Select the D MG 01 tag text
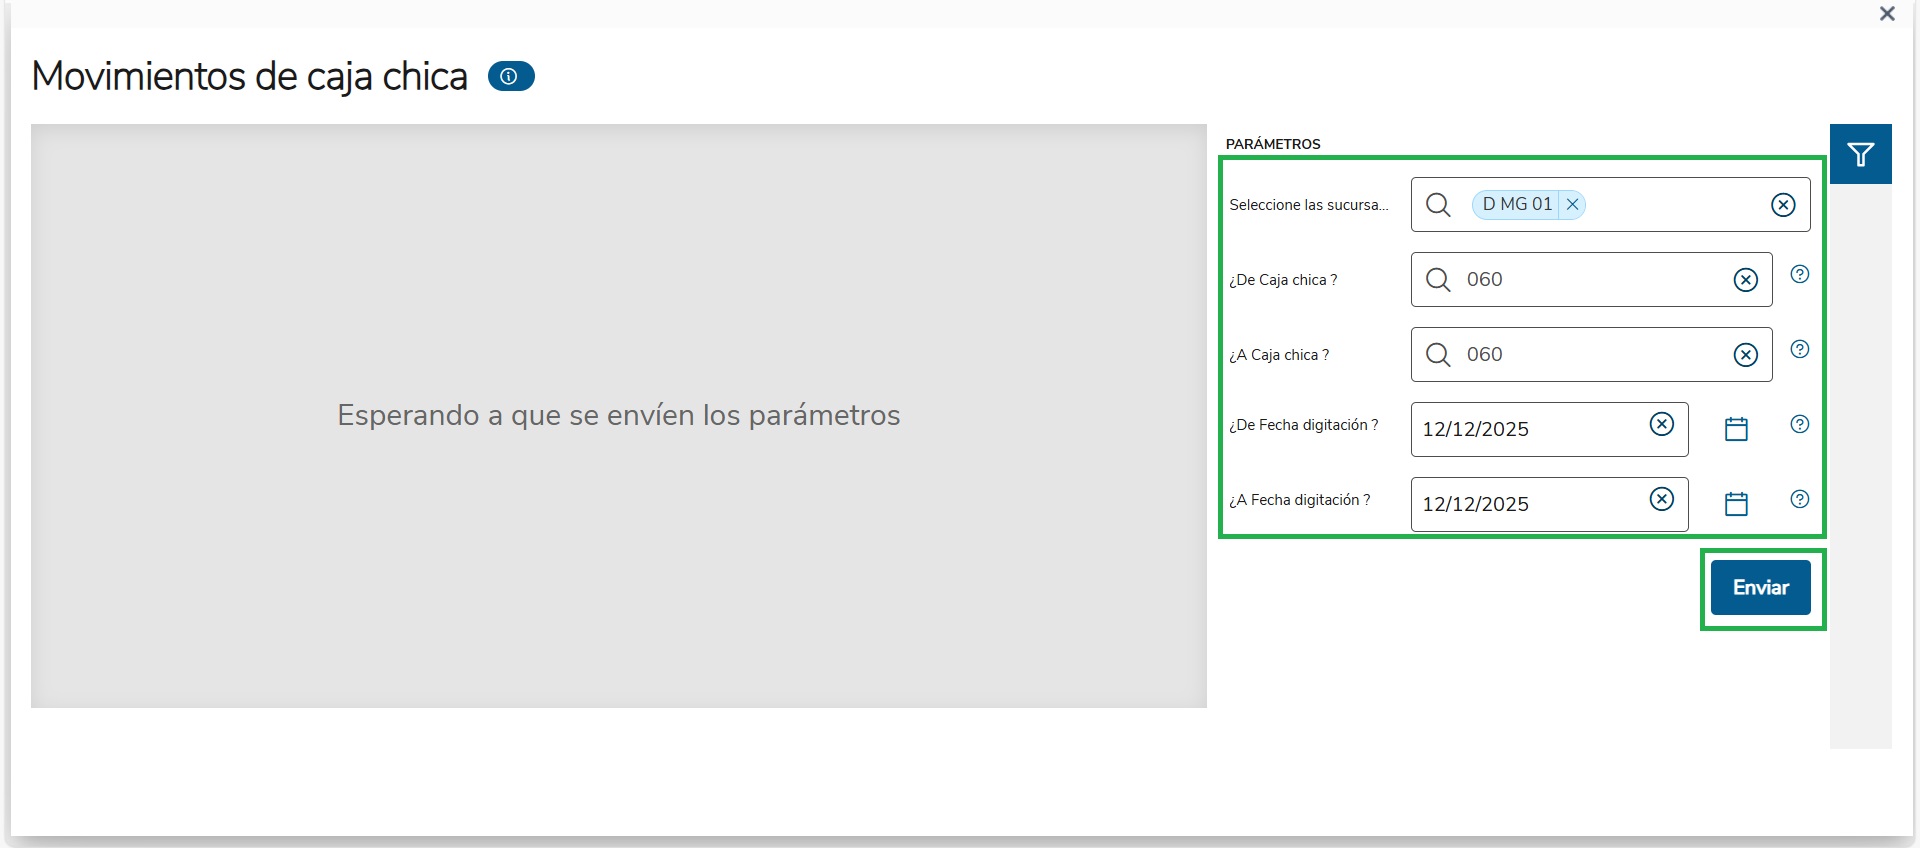This screenshot has width=1920, height=848. point(1517,204)
